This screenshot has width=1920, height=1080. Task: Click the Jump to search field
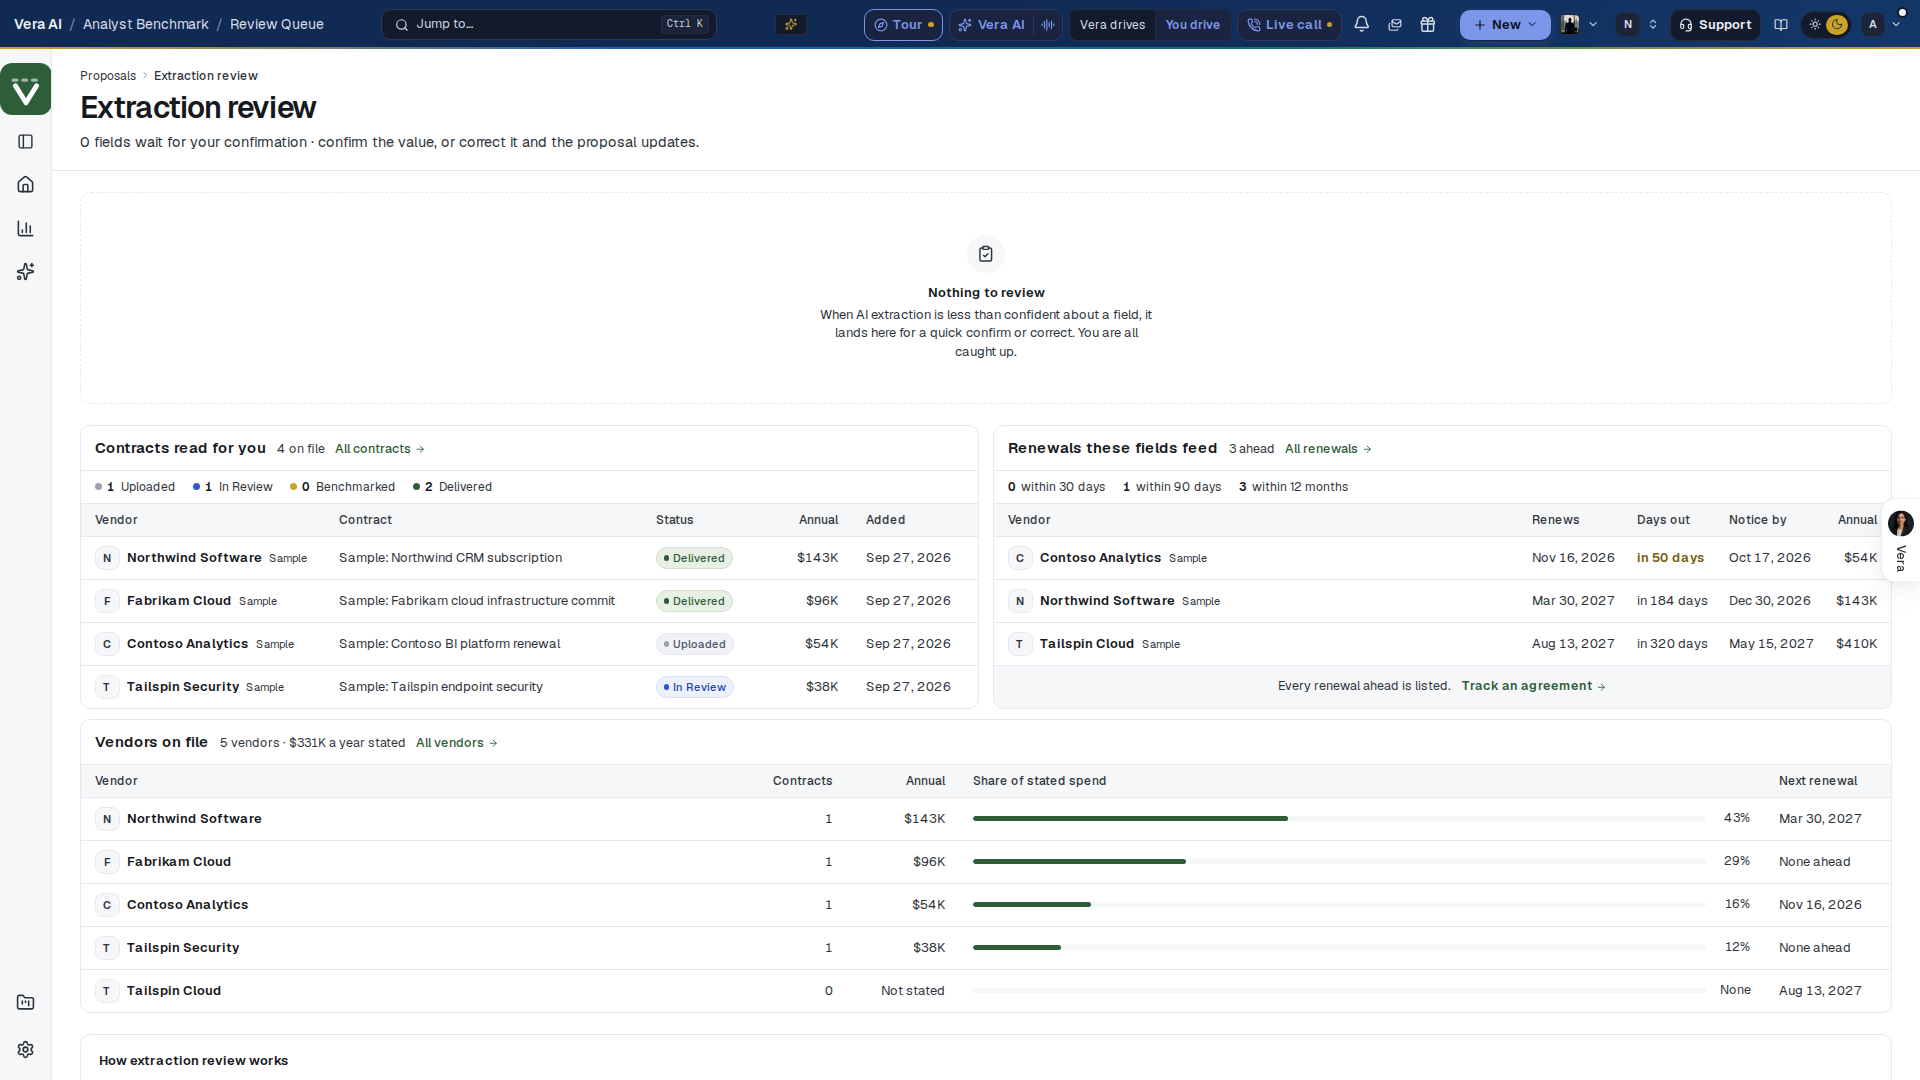pos(548,24)
